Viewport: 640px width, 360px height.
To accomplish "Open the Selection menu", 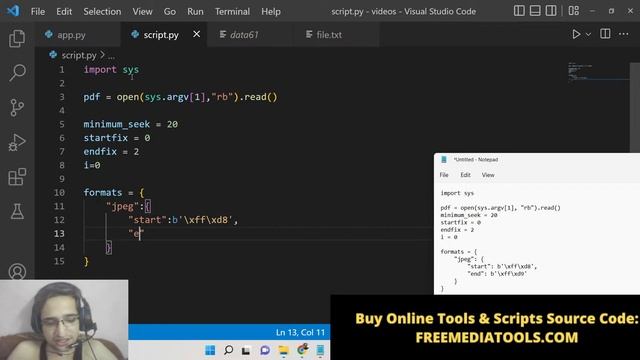I will coord(102,11).
